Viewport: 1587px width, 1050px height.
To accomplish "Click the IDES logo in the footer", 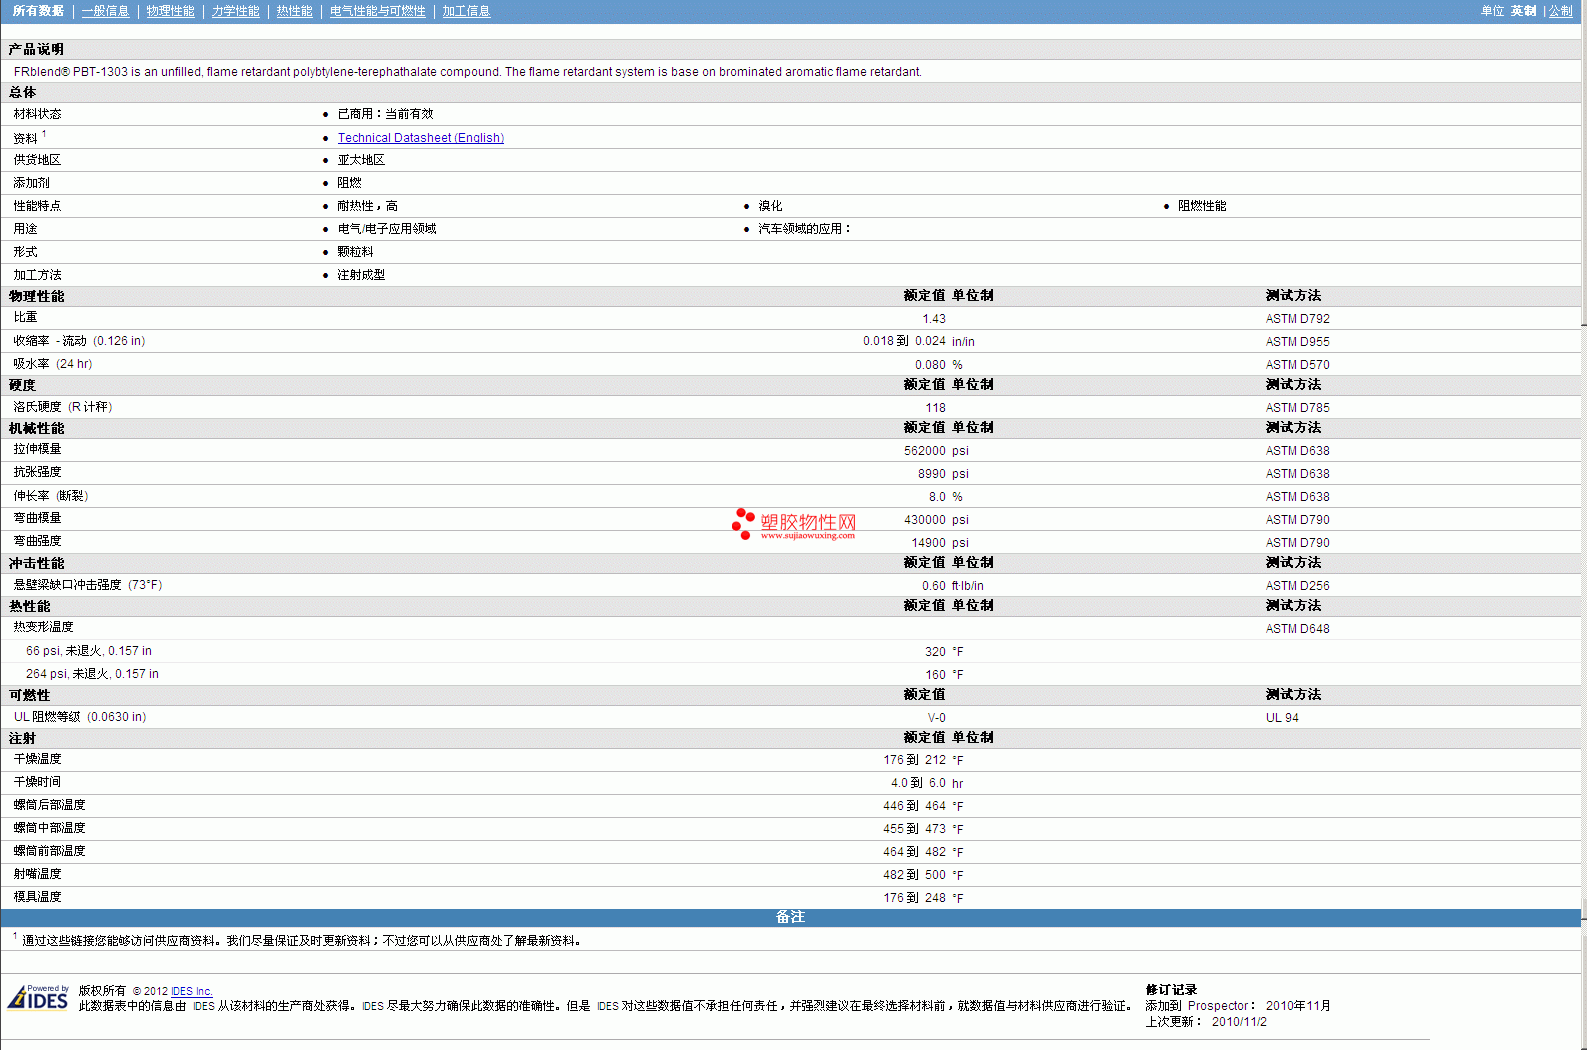I will pos(38,998).
